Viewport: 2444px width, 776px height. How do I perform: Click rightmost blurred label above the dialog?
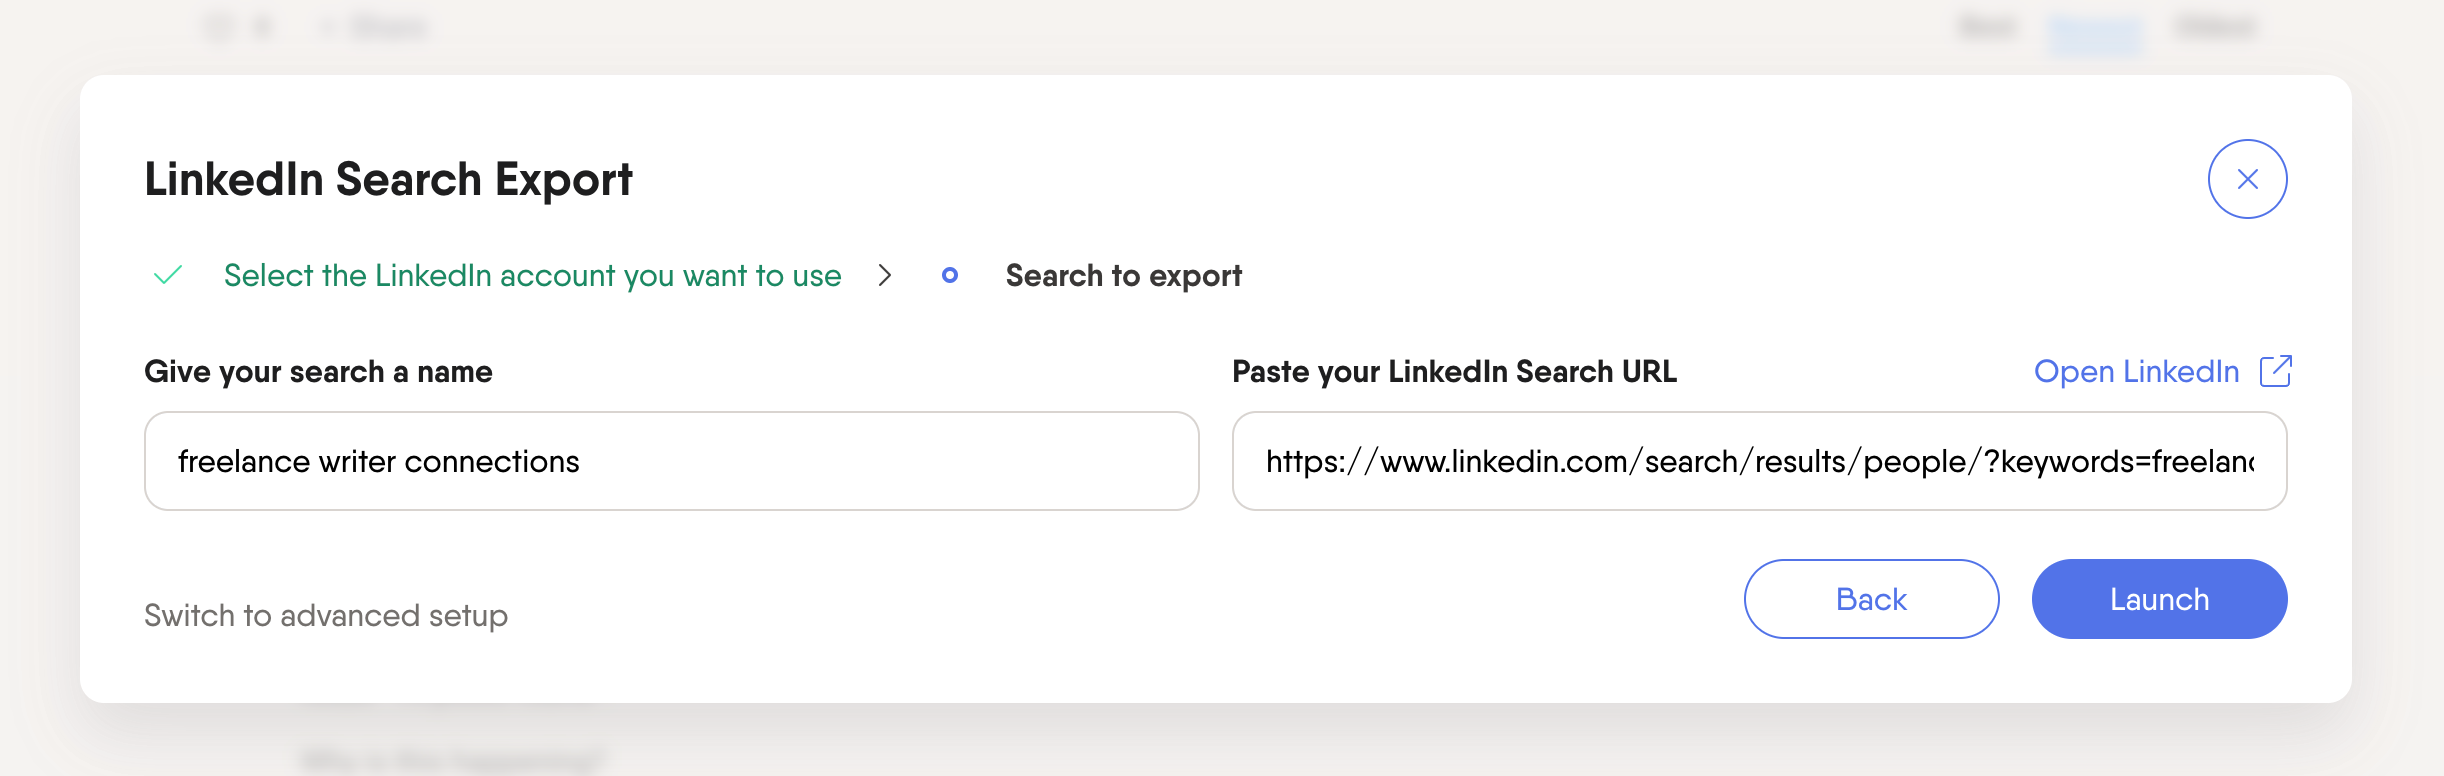[x=2214, y=27]
